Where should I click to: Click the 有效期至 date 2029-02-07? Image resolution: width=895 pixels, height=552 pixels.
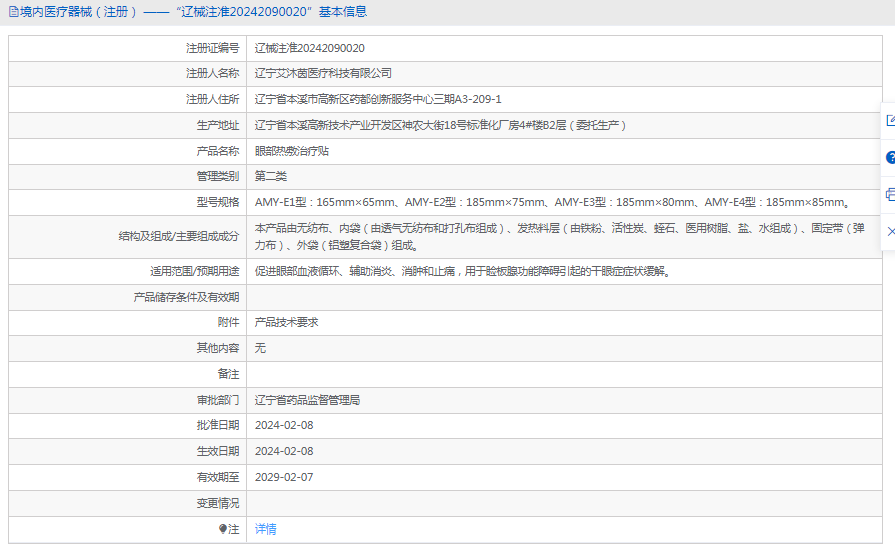(x=283, y=477)
